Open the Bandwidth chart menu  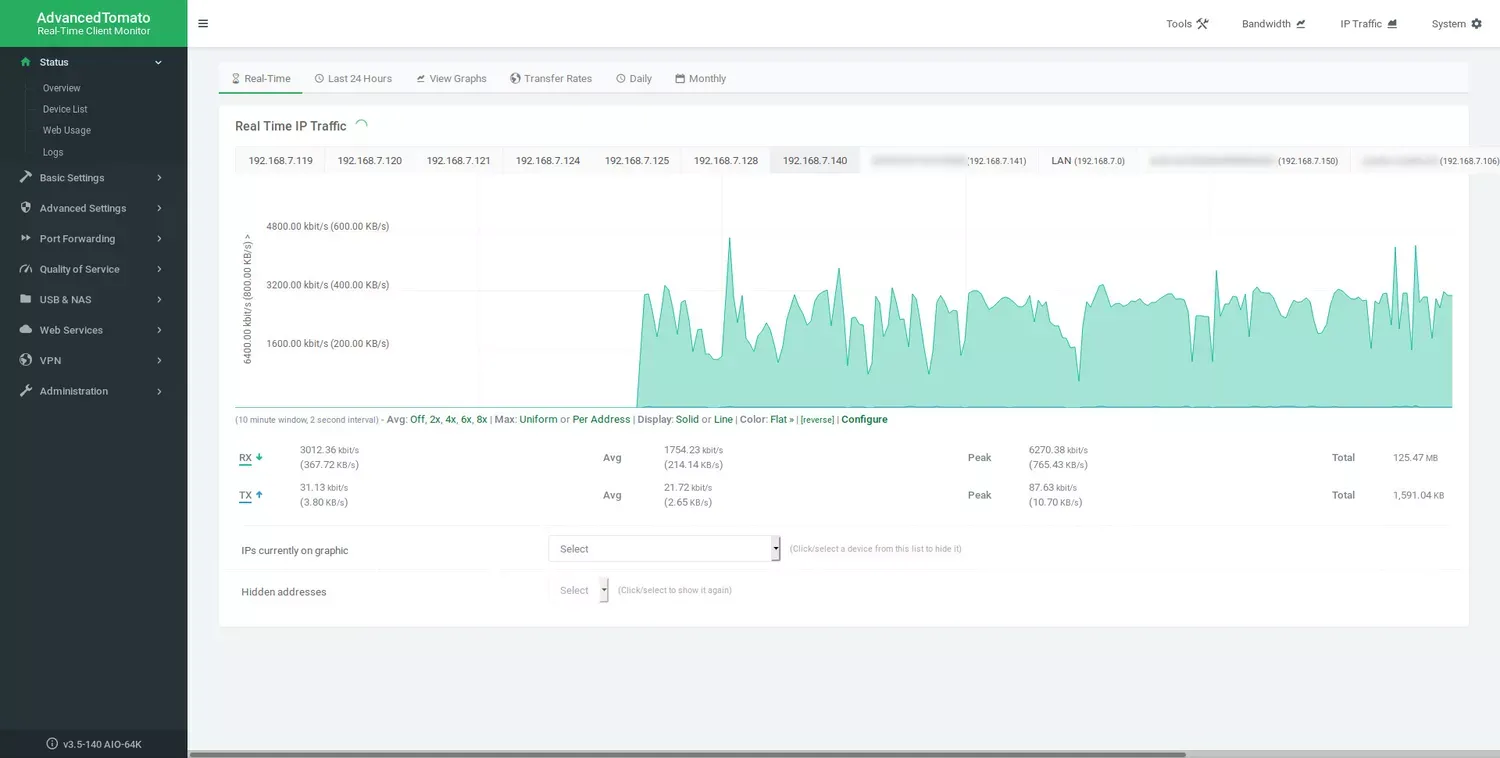(1273, 24)
